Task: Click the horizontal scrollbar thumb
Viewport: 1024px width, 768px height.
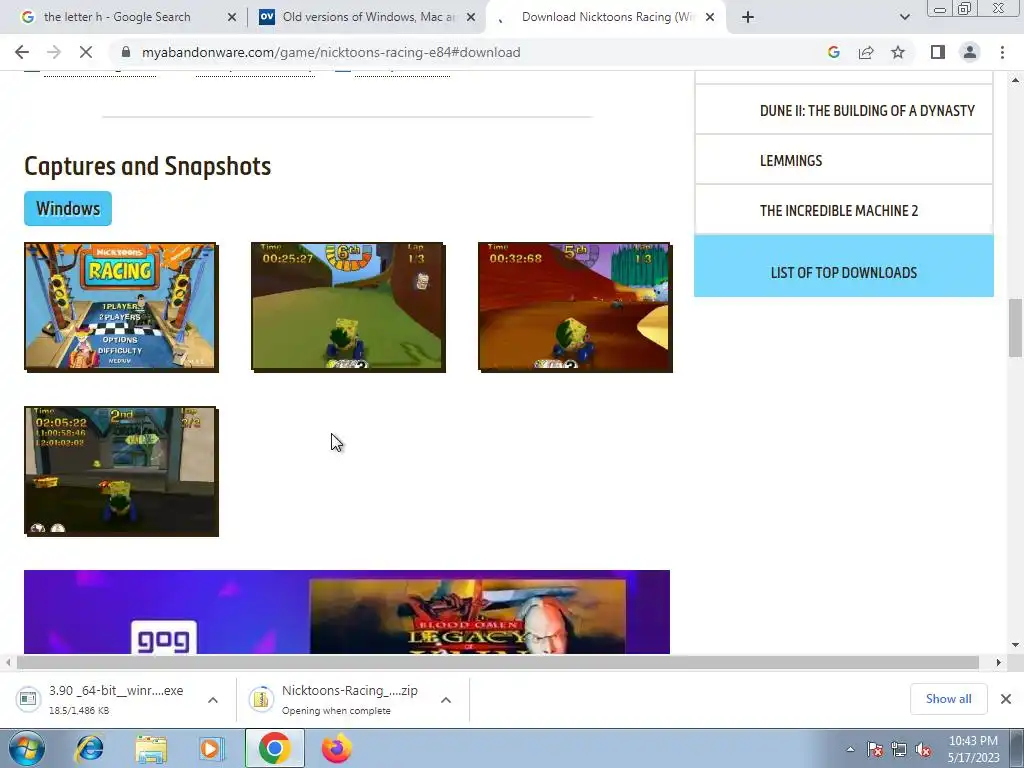Action: [x=498, y=662]
